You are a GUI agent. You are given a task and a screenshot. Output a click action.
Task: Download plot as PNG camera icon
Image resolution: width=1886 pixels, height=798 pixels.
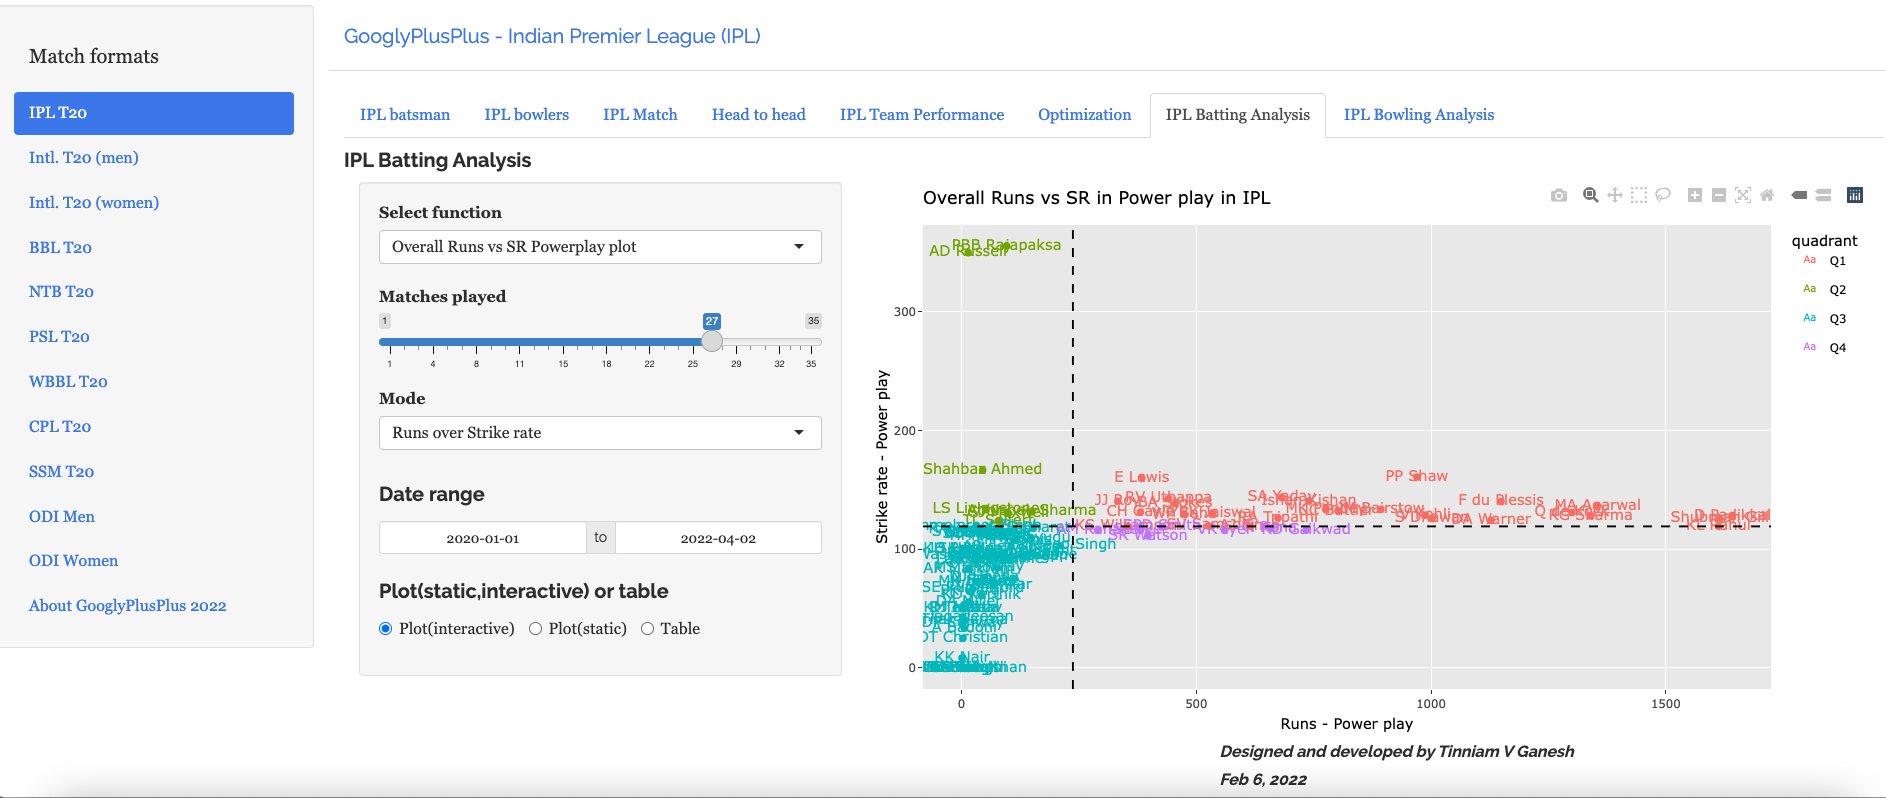tap(1558, 196)
